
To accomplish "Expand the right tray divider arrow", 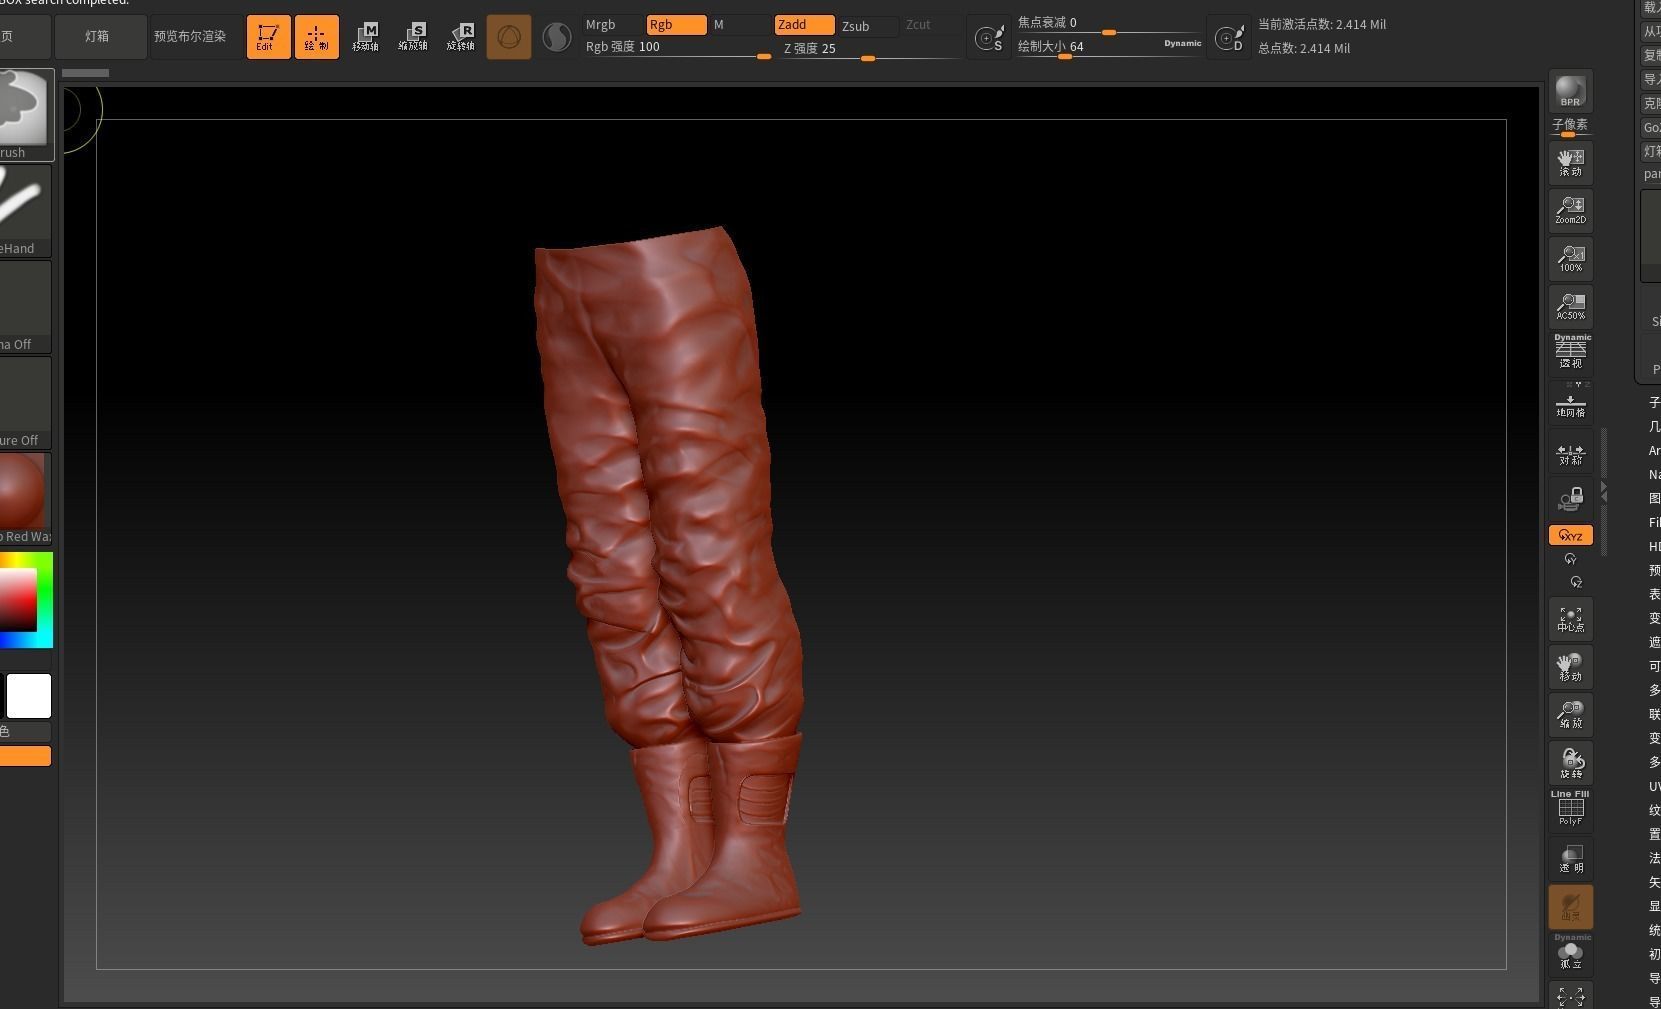I will click(1604, 491).
